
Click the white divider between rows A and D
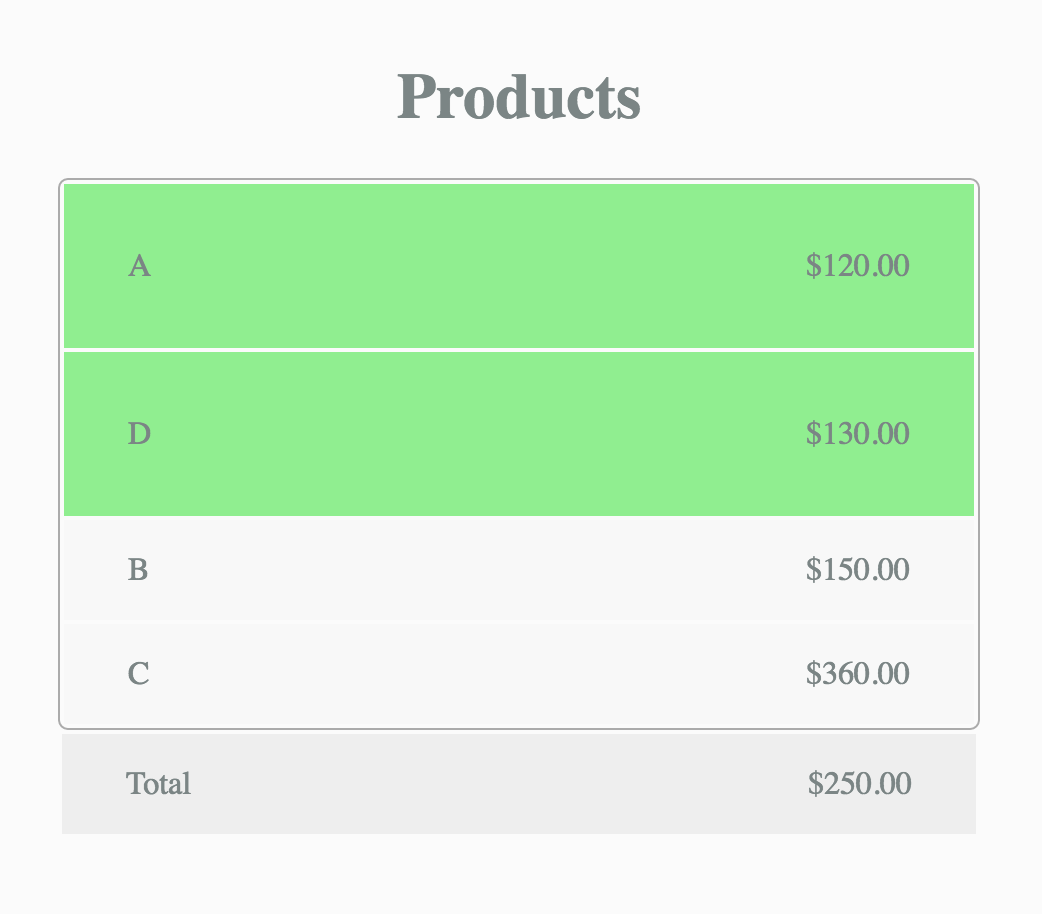click(519, 350)
